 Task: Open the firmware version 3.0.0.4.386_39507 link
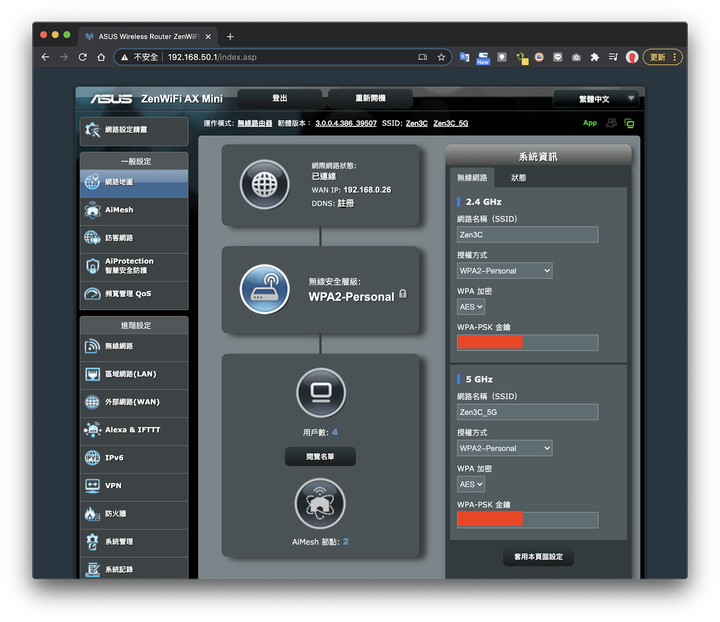point(346,123)
